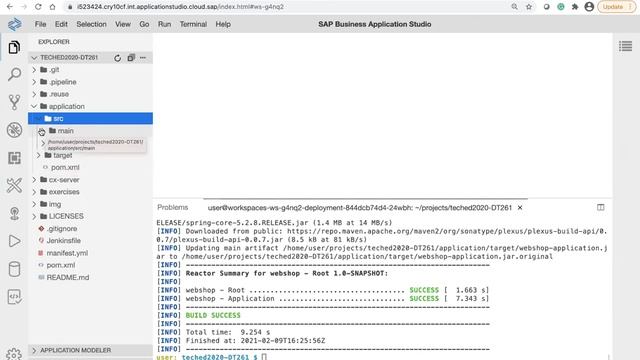Open the .gitignore file
This screenshot has width=640, height=360.
click(x=90, y=229)
